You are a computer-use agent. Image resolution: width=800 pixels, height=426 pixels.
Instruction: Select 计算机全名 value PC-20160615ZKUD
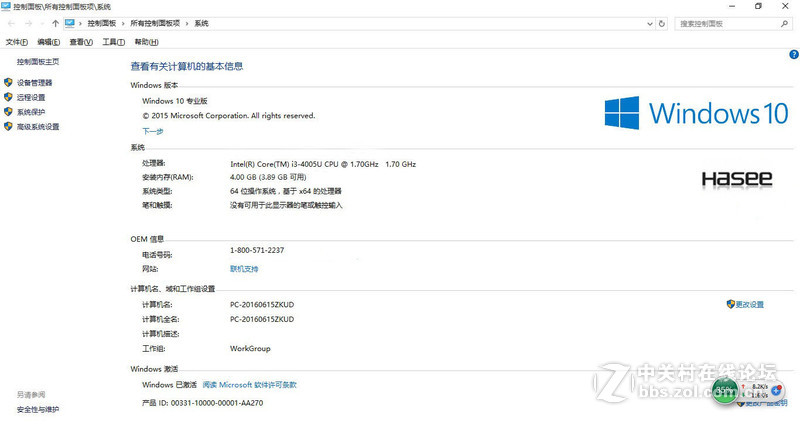pyautogui.click(x=262, y=319)
